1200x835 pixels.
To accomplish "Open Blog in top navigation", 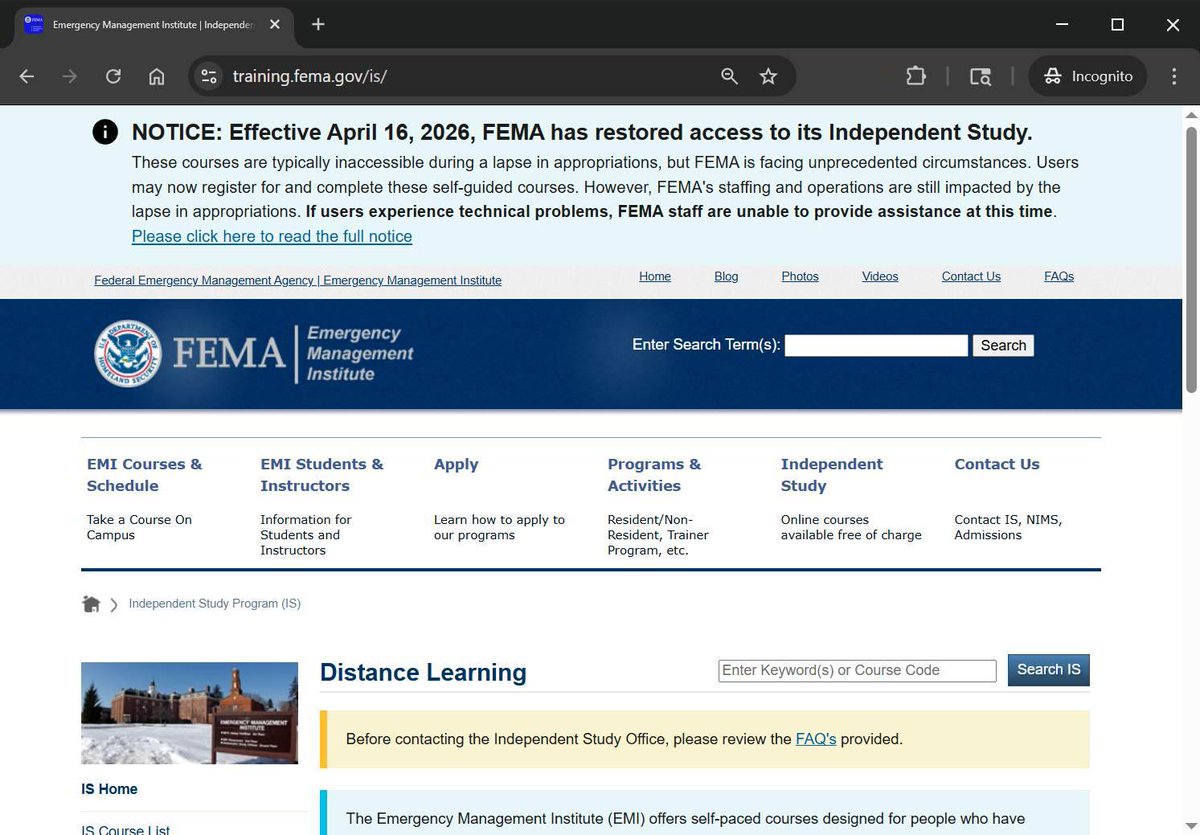I will click(x=726, y=276).
